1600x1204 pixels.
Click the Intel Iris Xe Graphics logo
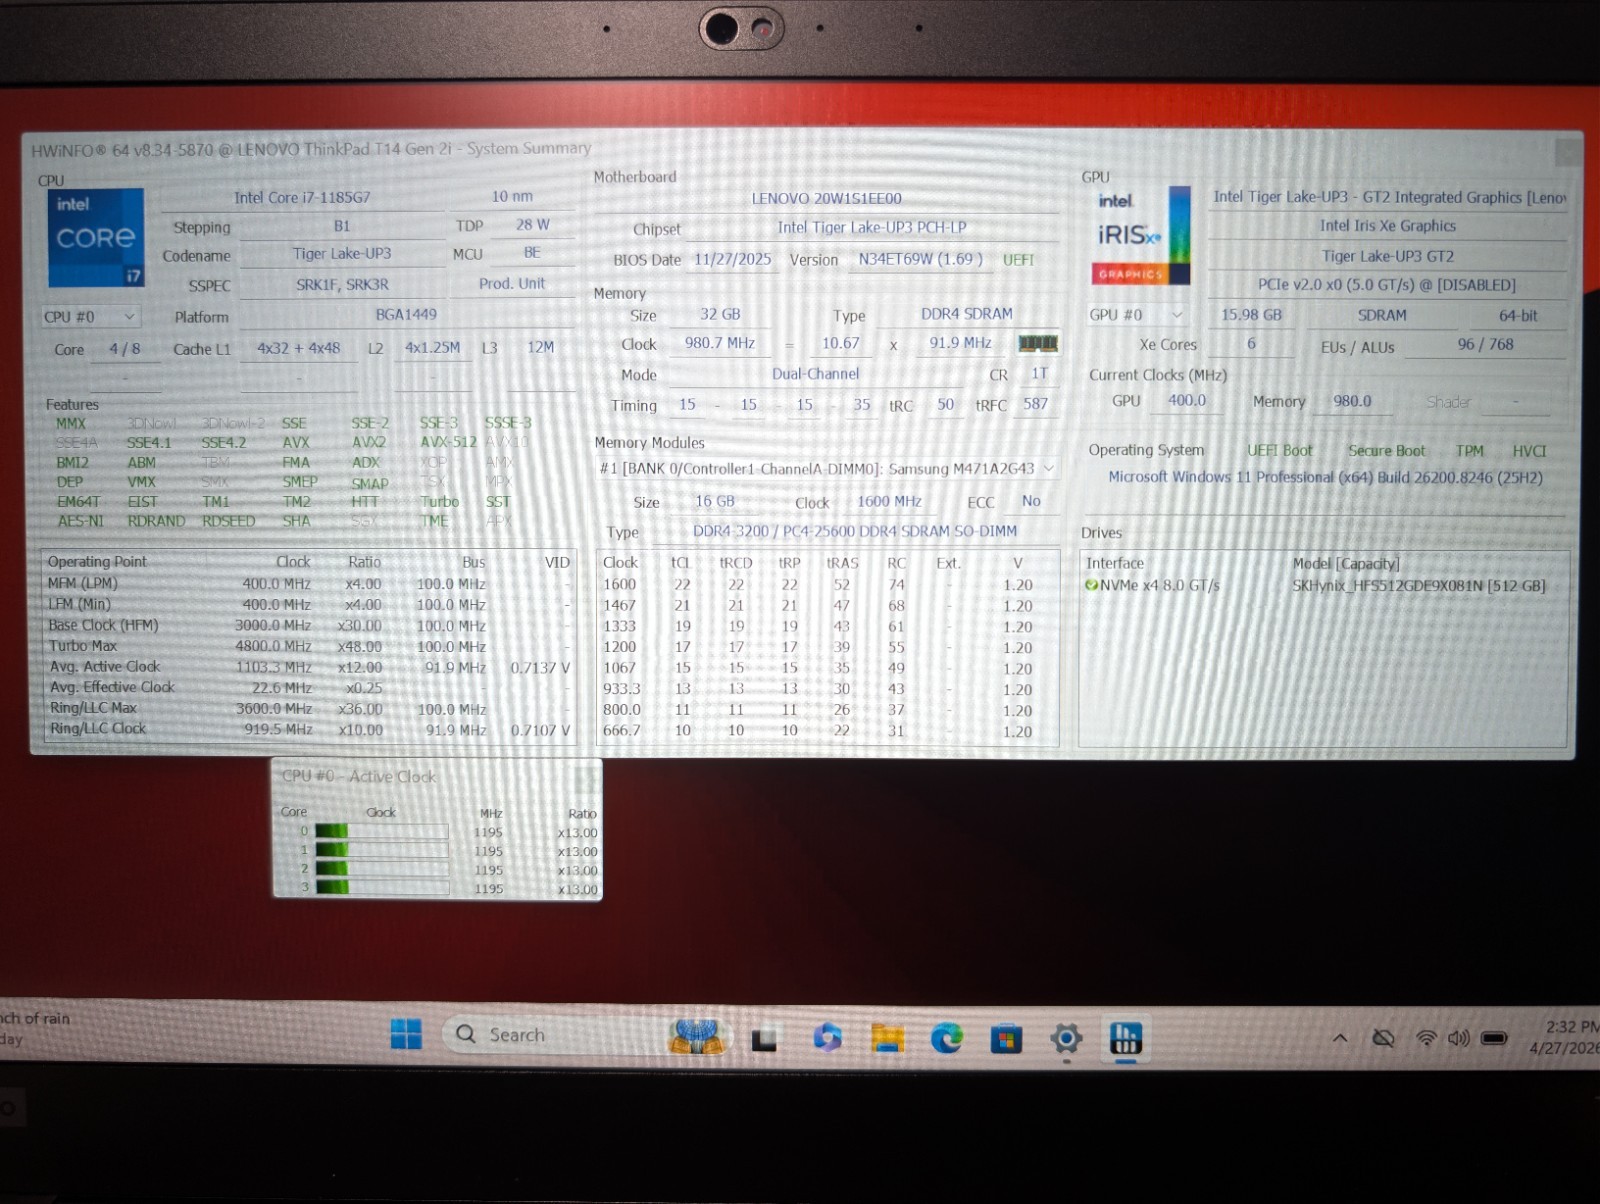(x=1141, y=235)
